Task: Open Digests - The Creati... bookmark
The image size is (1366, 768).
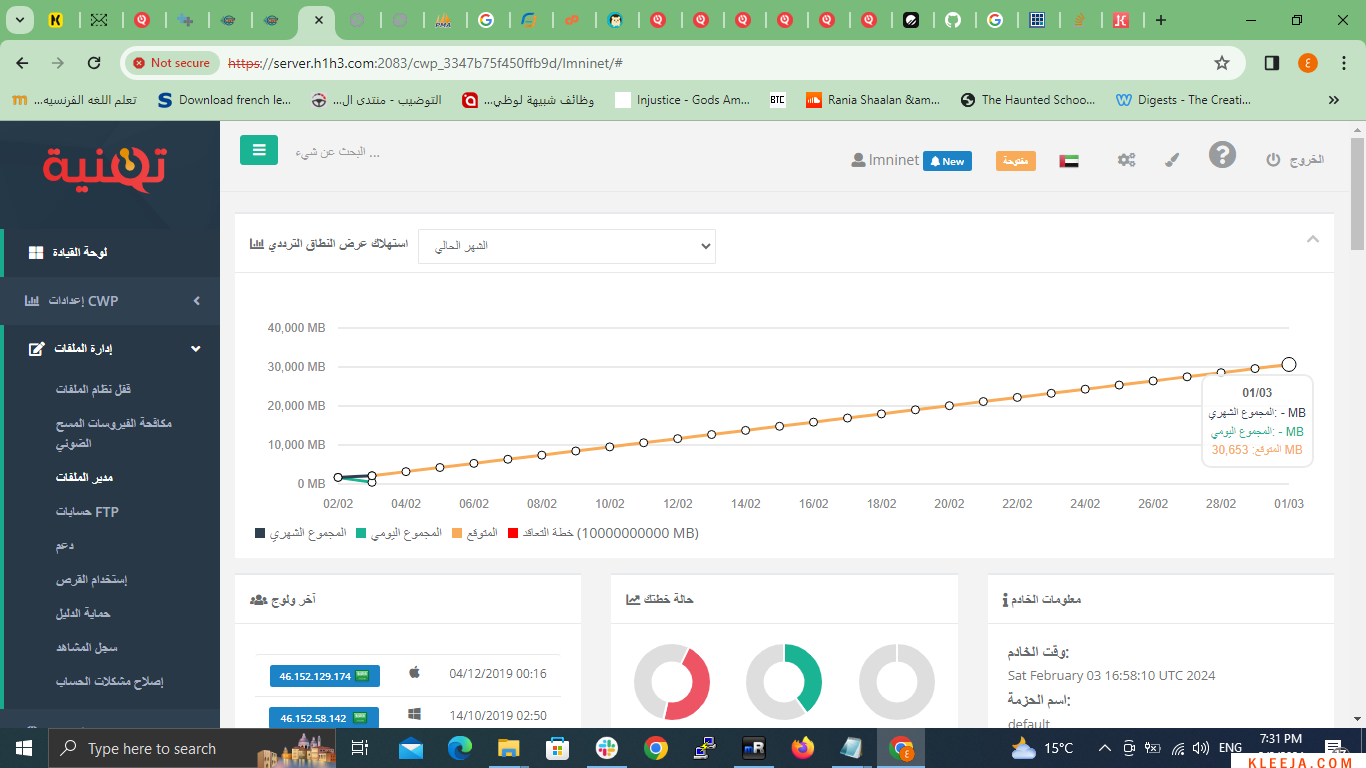Action: [x=1183, y=100]
